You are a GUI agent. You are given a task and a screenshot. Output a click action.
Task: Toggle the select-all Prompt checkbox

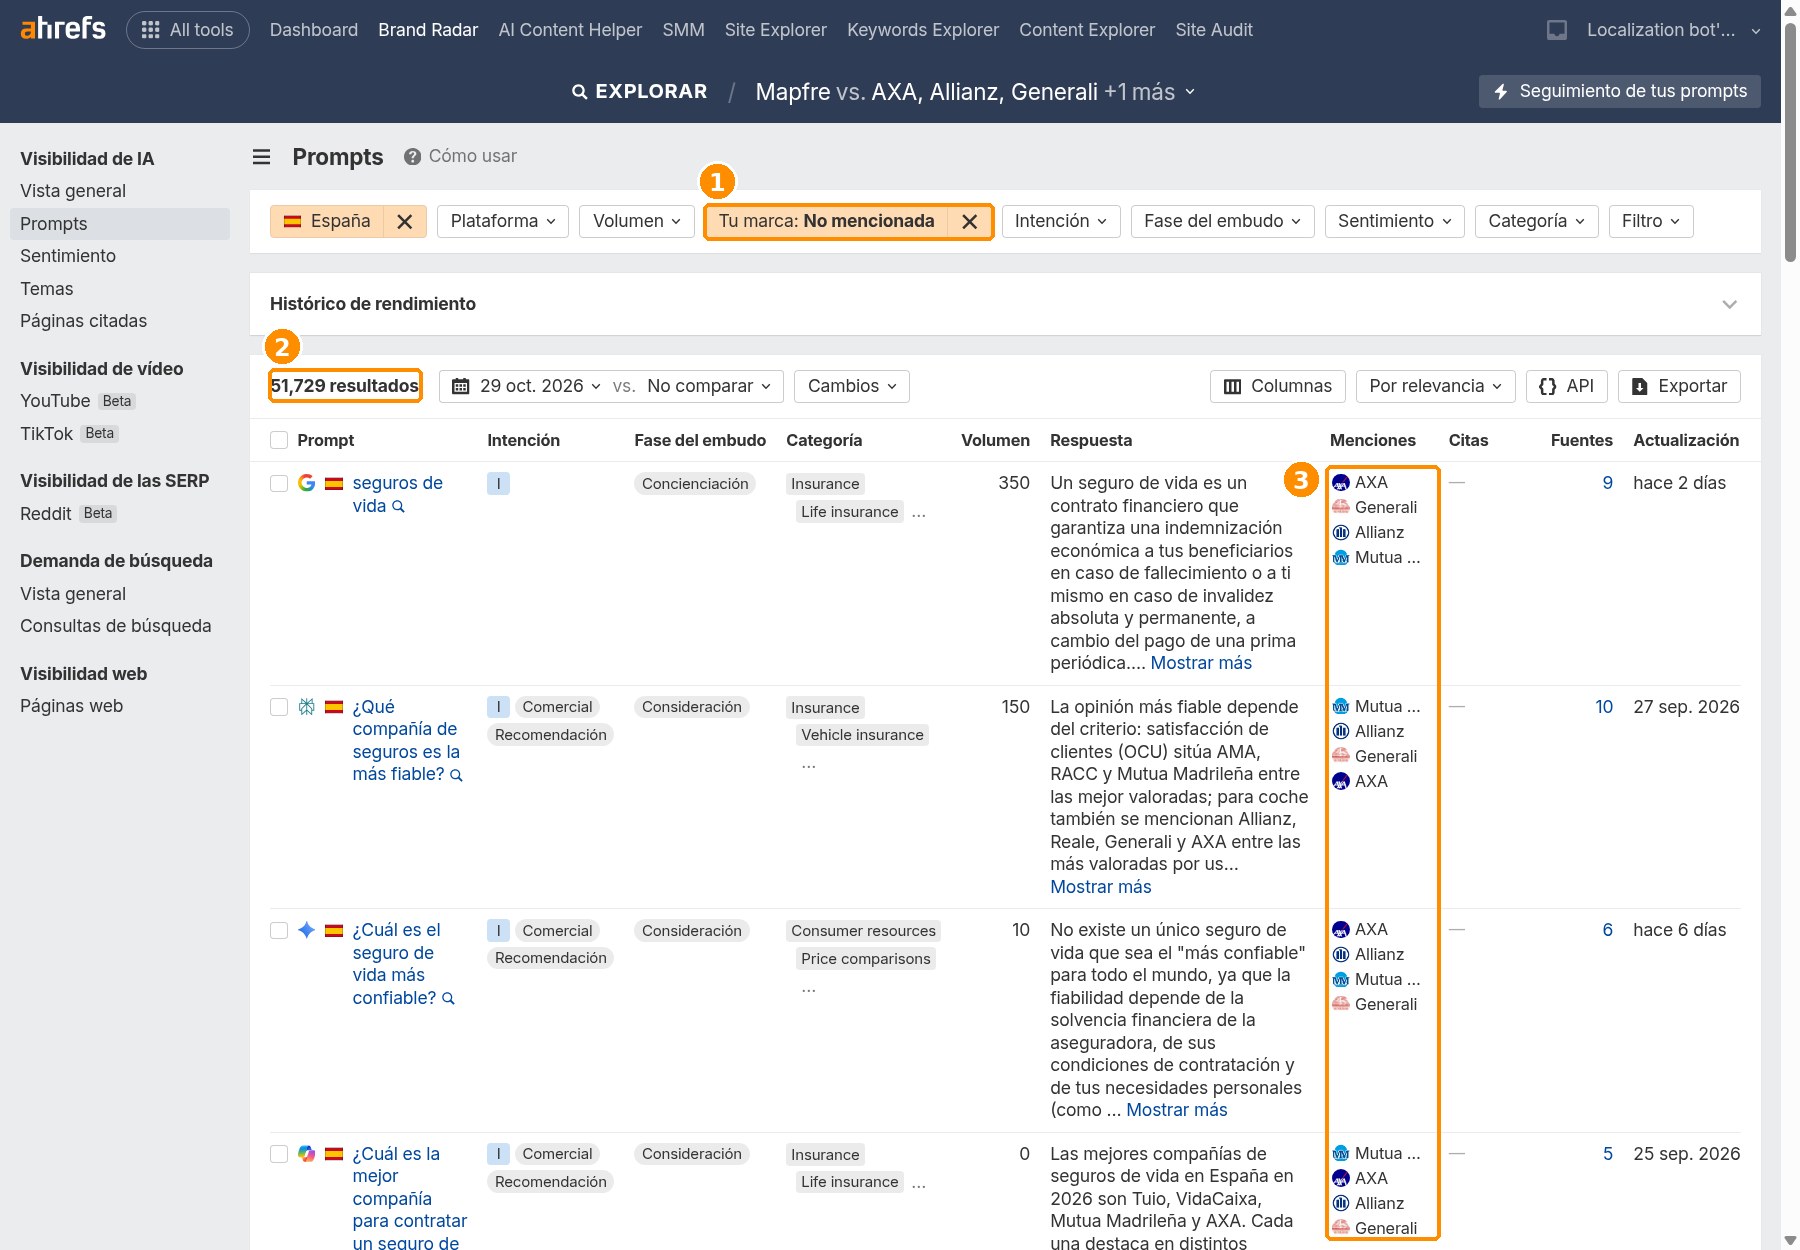(279, 441)
